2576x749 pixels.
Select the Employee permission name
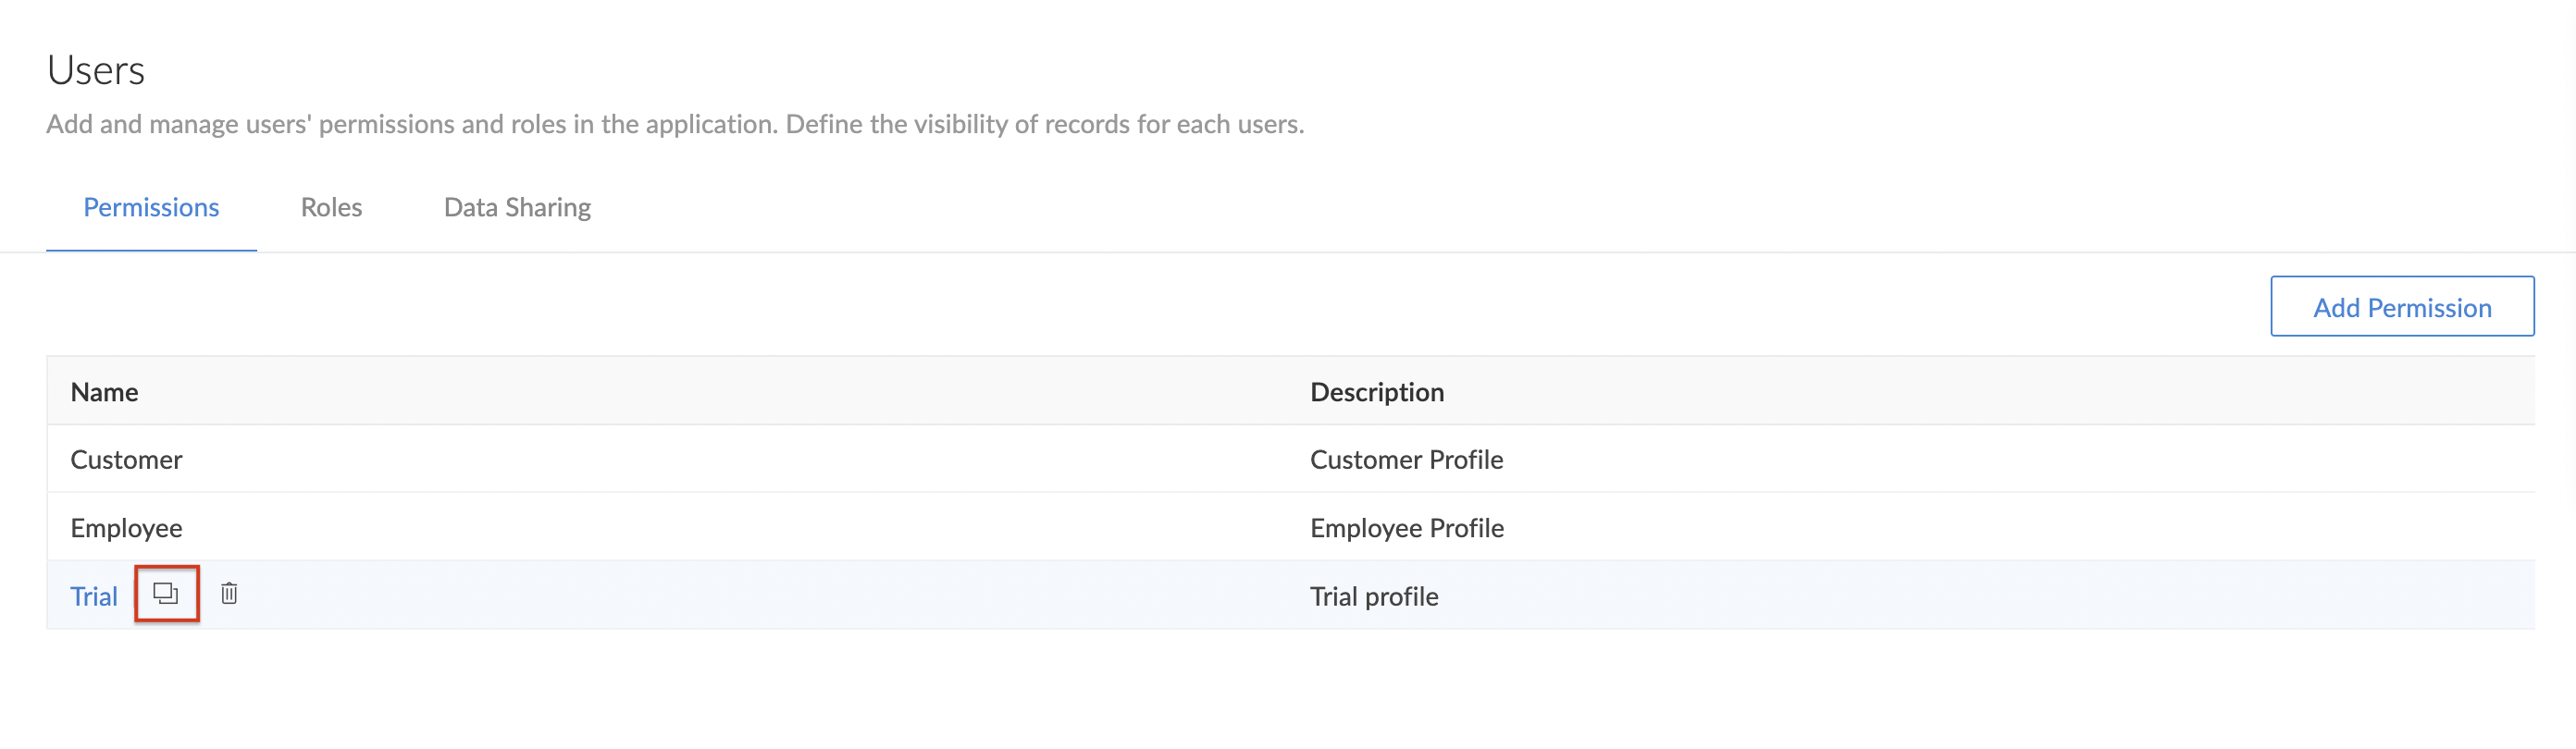(126, 528)
